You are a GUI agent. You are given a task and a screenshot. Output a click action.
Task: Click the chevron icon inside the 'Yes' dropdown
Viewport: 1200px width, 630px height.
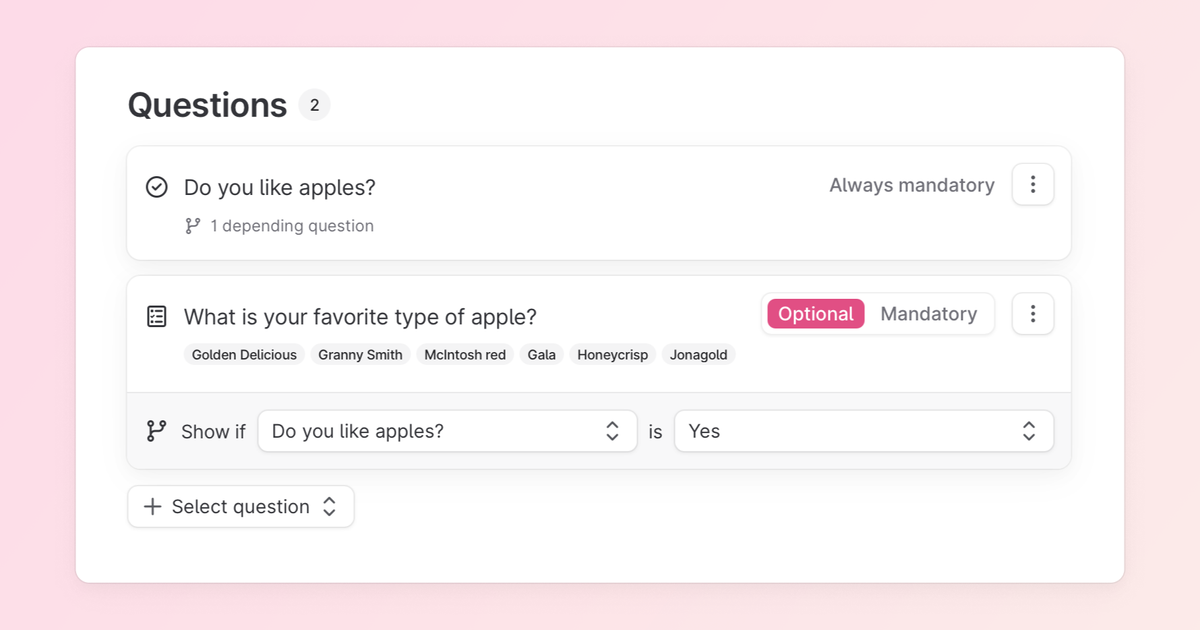[1028, 431]
